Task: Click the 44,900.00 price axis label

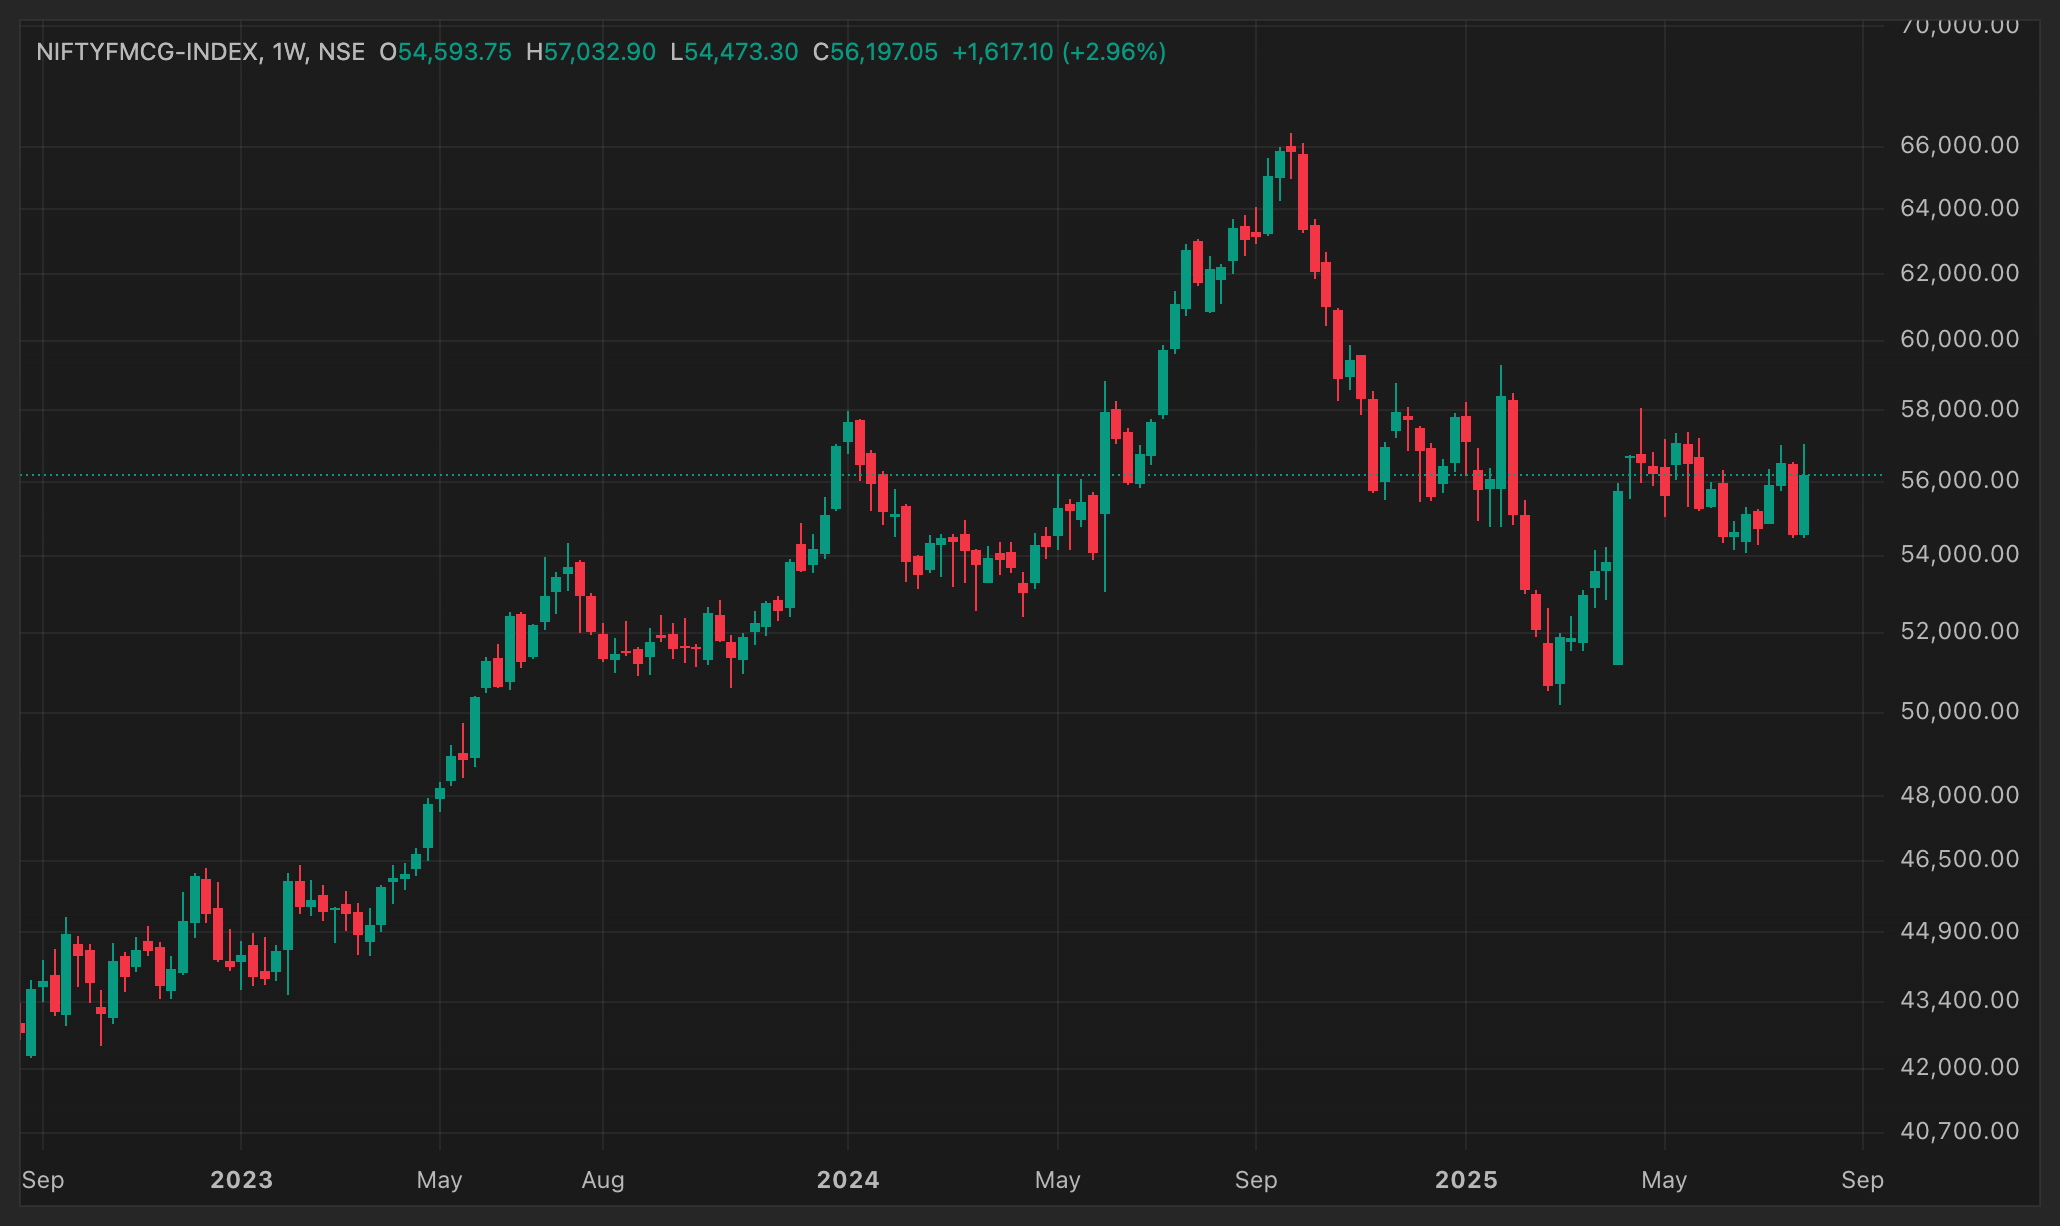Action: [1959, 931]
